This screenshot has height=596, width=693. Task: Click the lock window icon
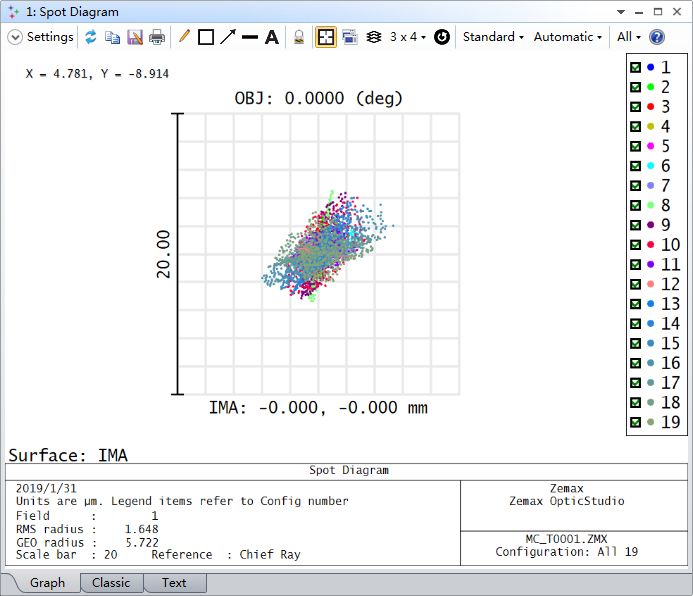(x=298, y=37)
